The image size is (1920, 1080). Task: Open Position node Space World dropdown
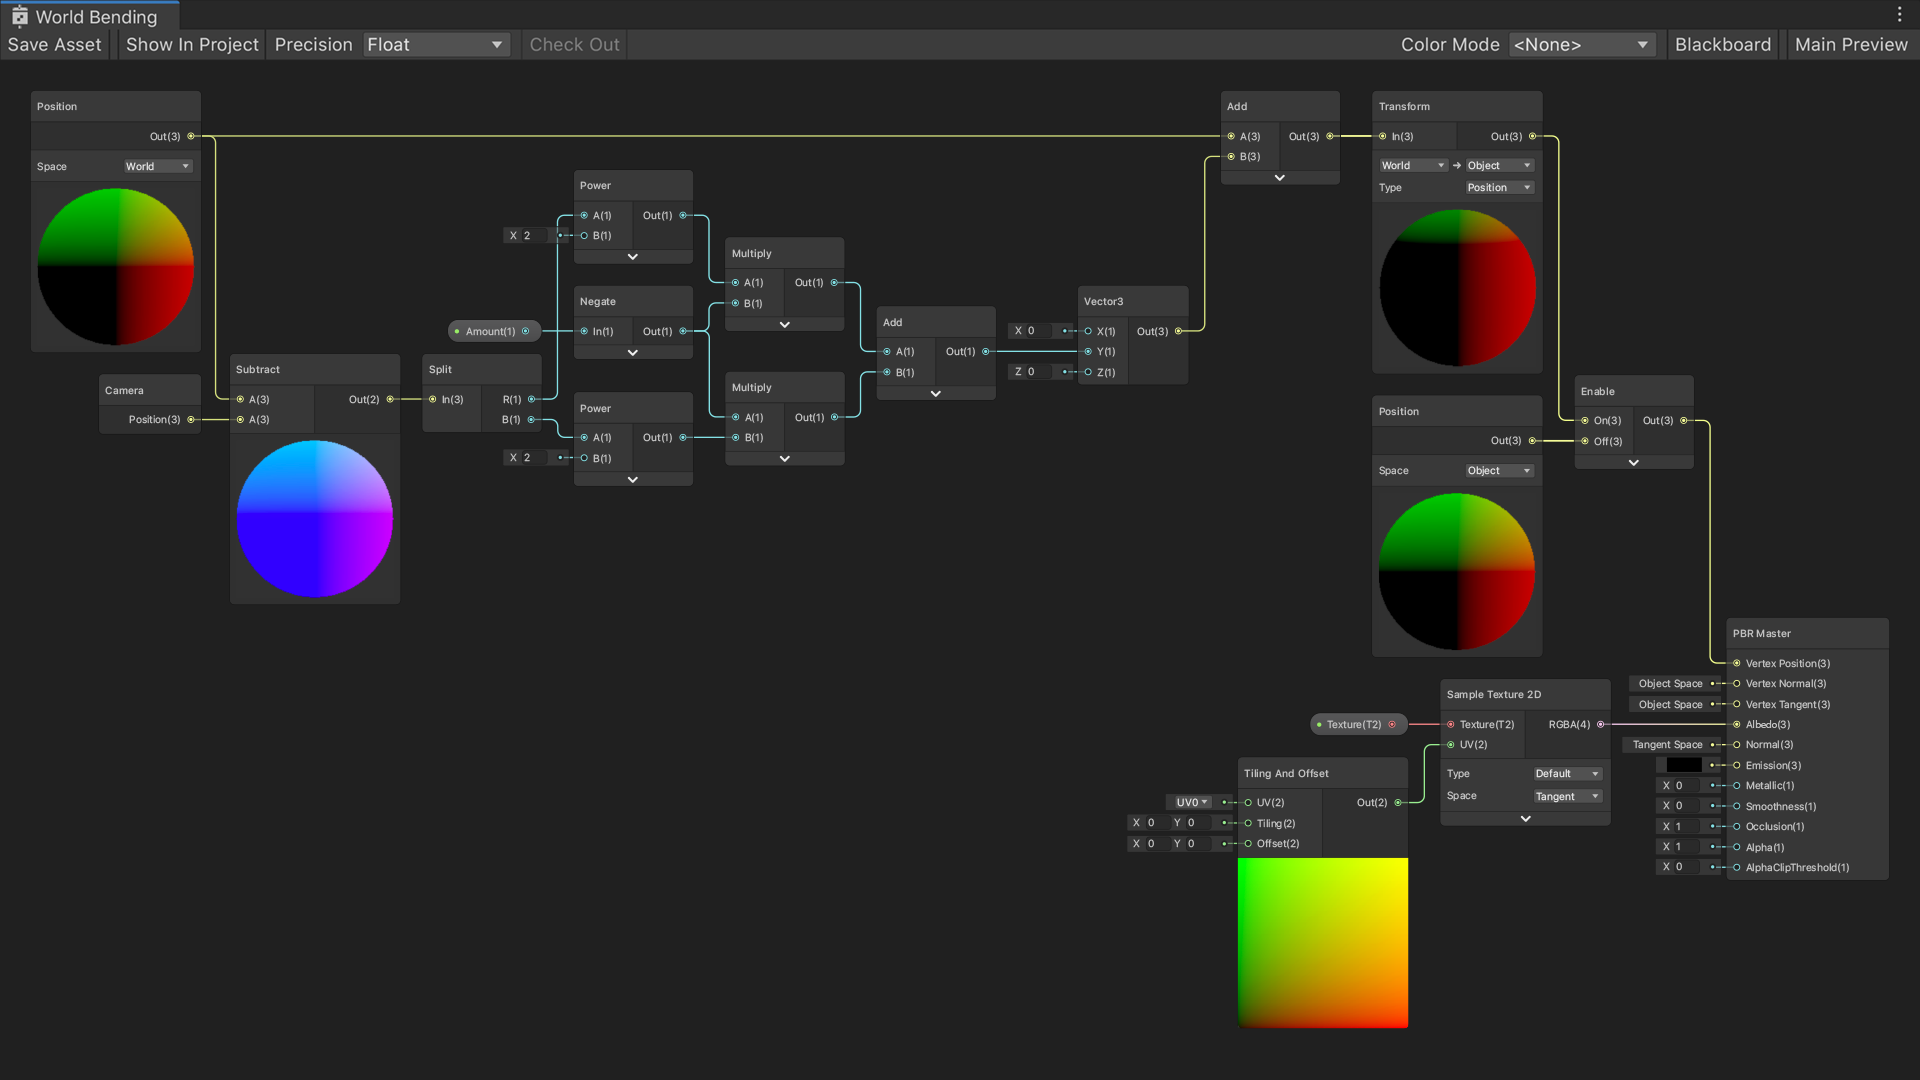pyautogui.click(x=157, y=167)
